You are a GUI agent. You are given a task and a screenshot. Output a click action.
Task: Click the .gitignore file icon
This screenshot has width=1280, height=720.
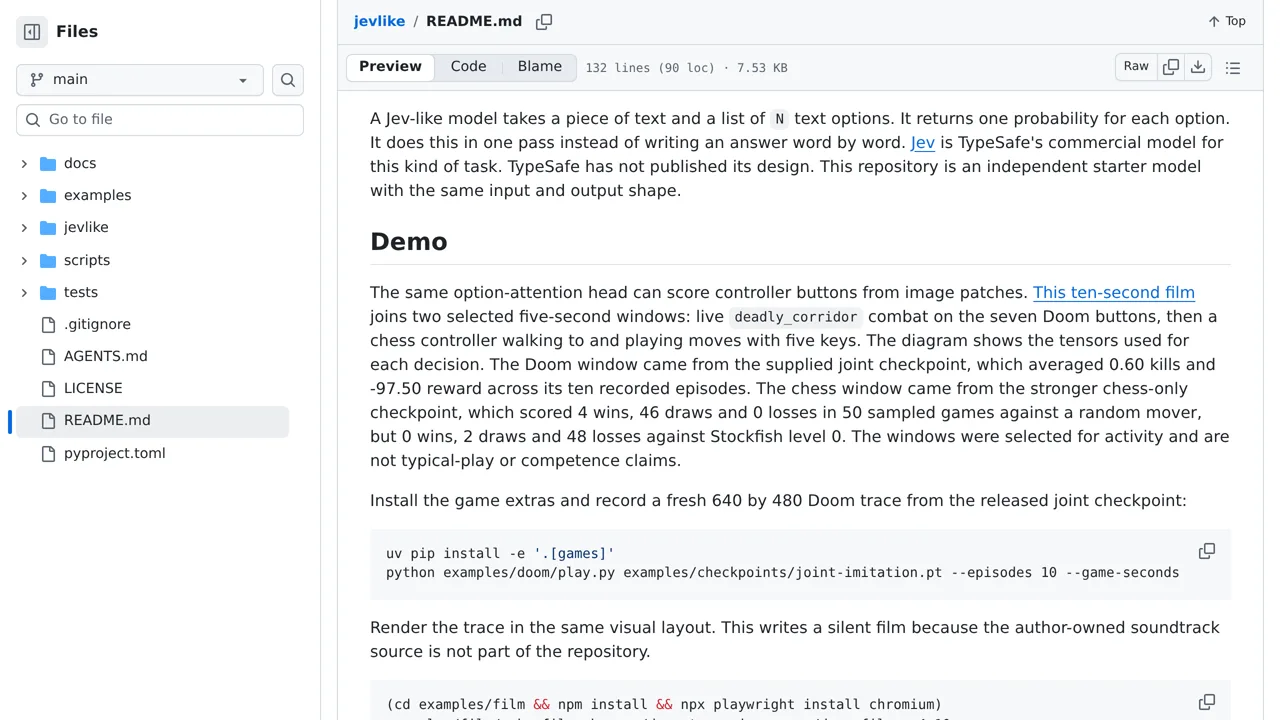click(48, 324)
